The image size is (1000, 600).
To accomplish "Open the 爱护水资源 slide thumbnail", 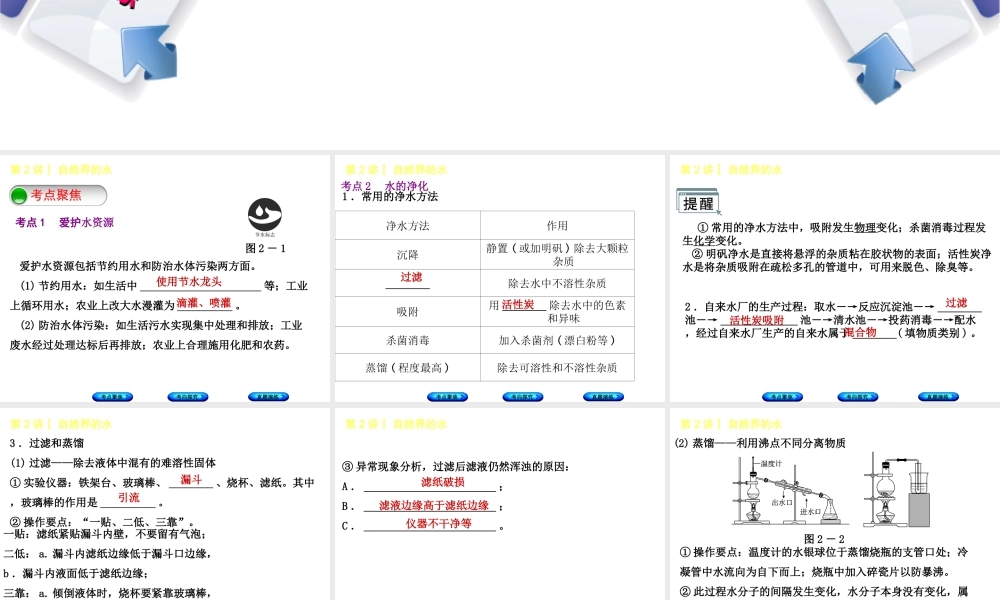I will click(165, 278).
